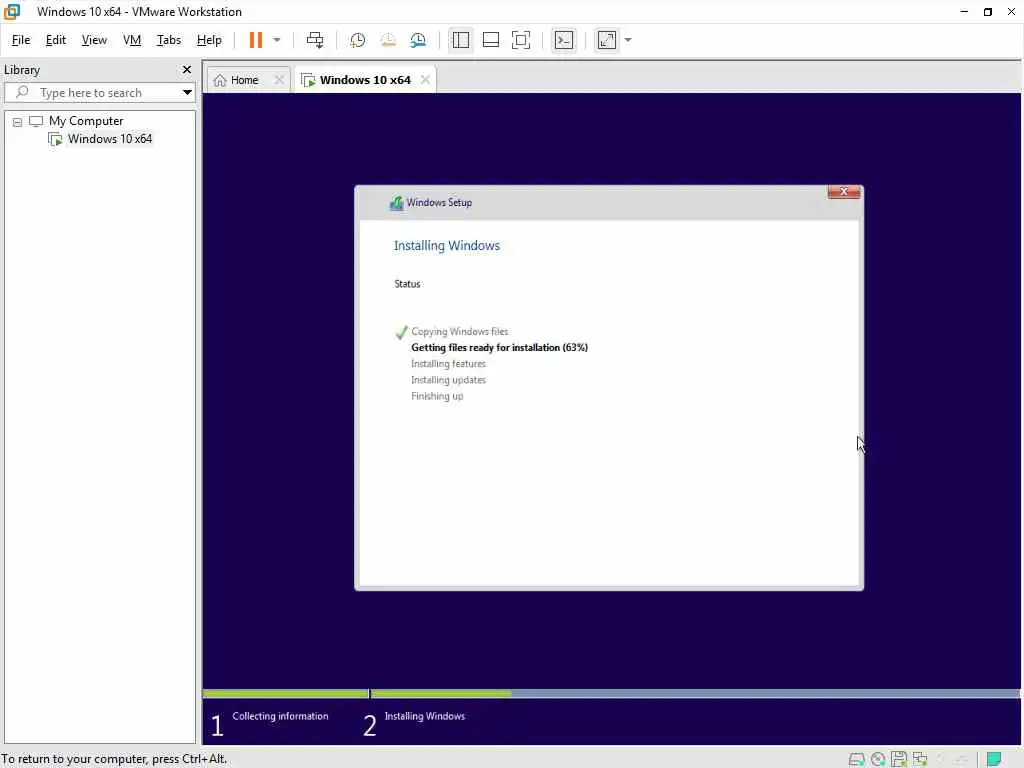
Task: Open the console view icon
Action: click(x=564, y=40)
